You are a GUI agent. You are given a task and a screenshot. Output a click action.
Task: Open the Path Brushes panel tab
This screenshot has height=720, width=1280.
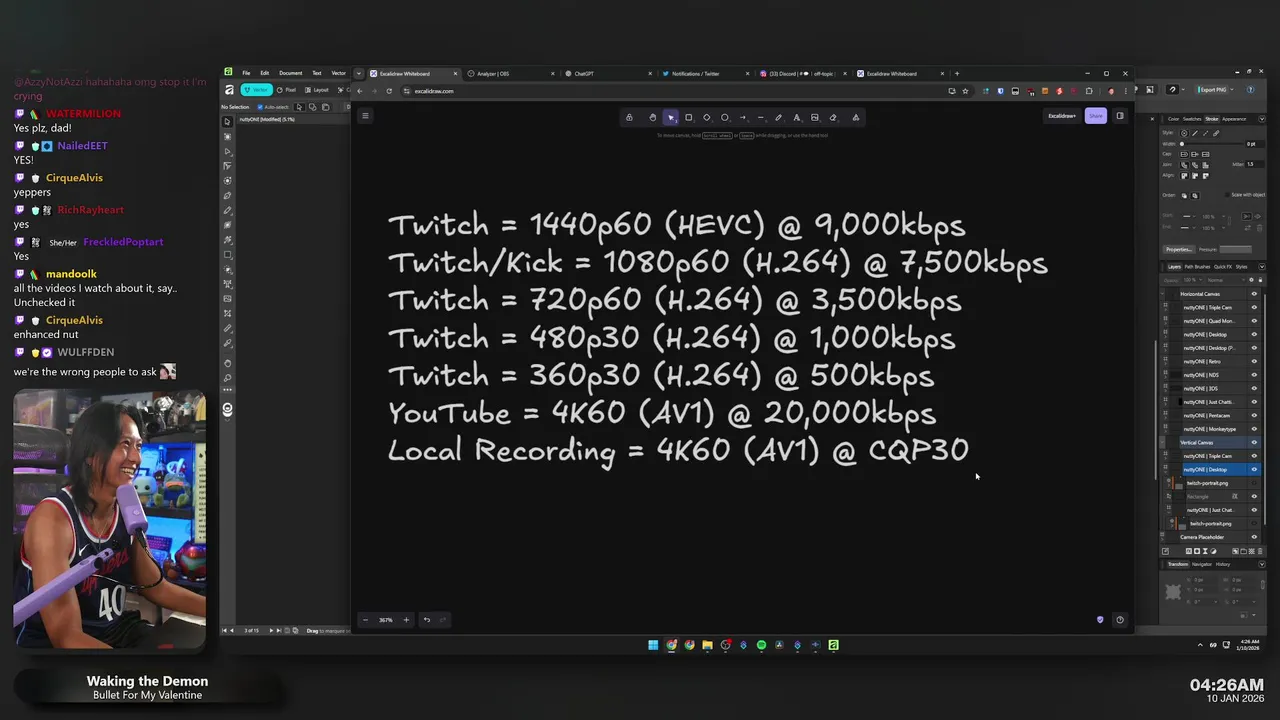1196,267
